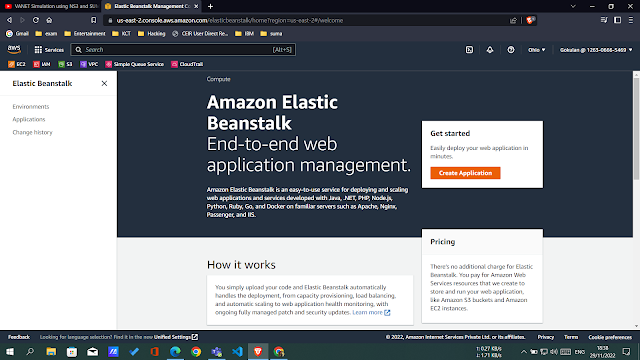Image resolution: width=640 pixels, height=360 pixels.
Task: Expand the Ohio region dropdown
Action: click(x=536, y=50)
